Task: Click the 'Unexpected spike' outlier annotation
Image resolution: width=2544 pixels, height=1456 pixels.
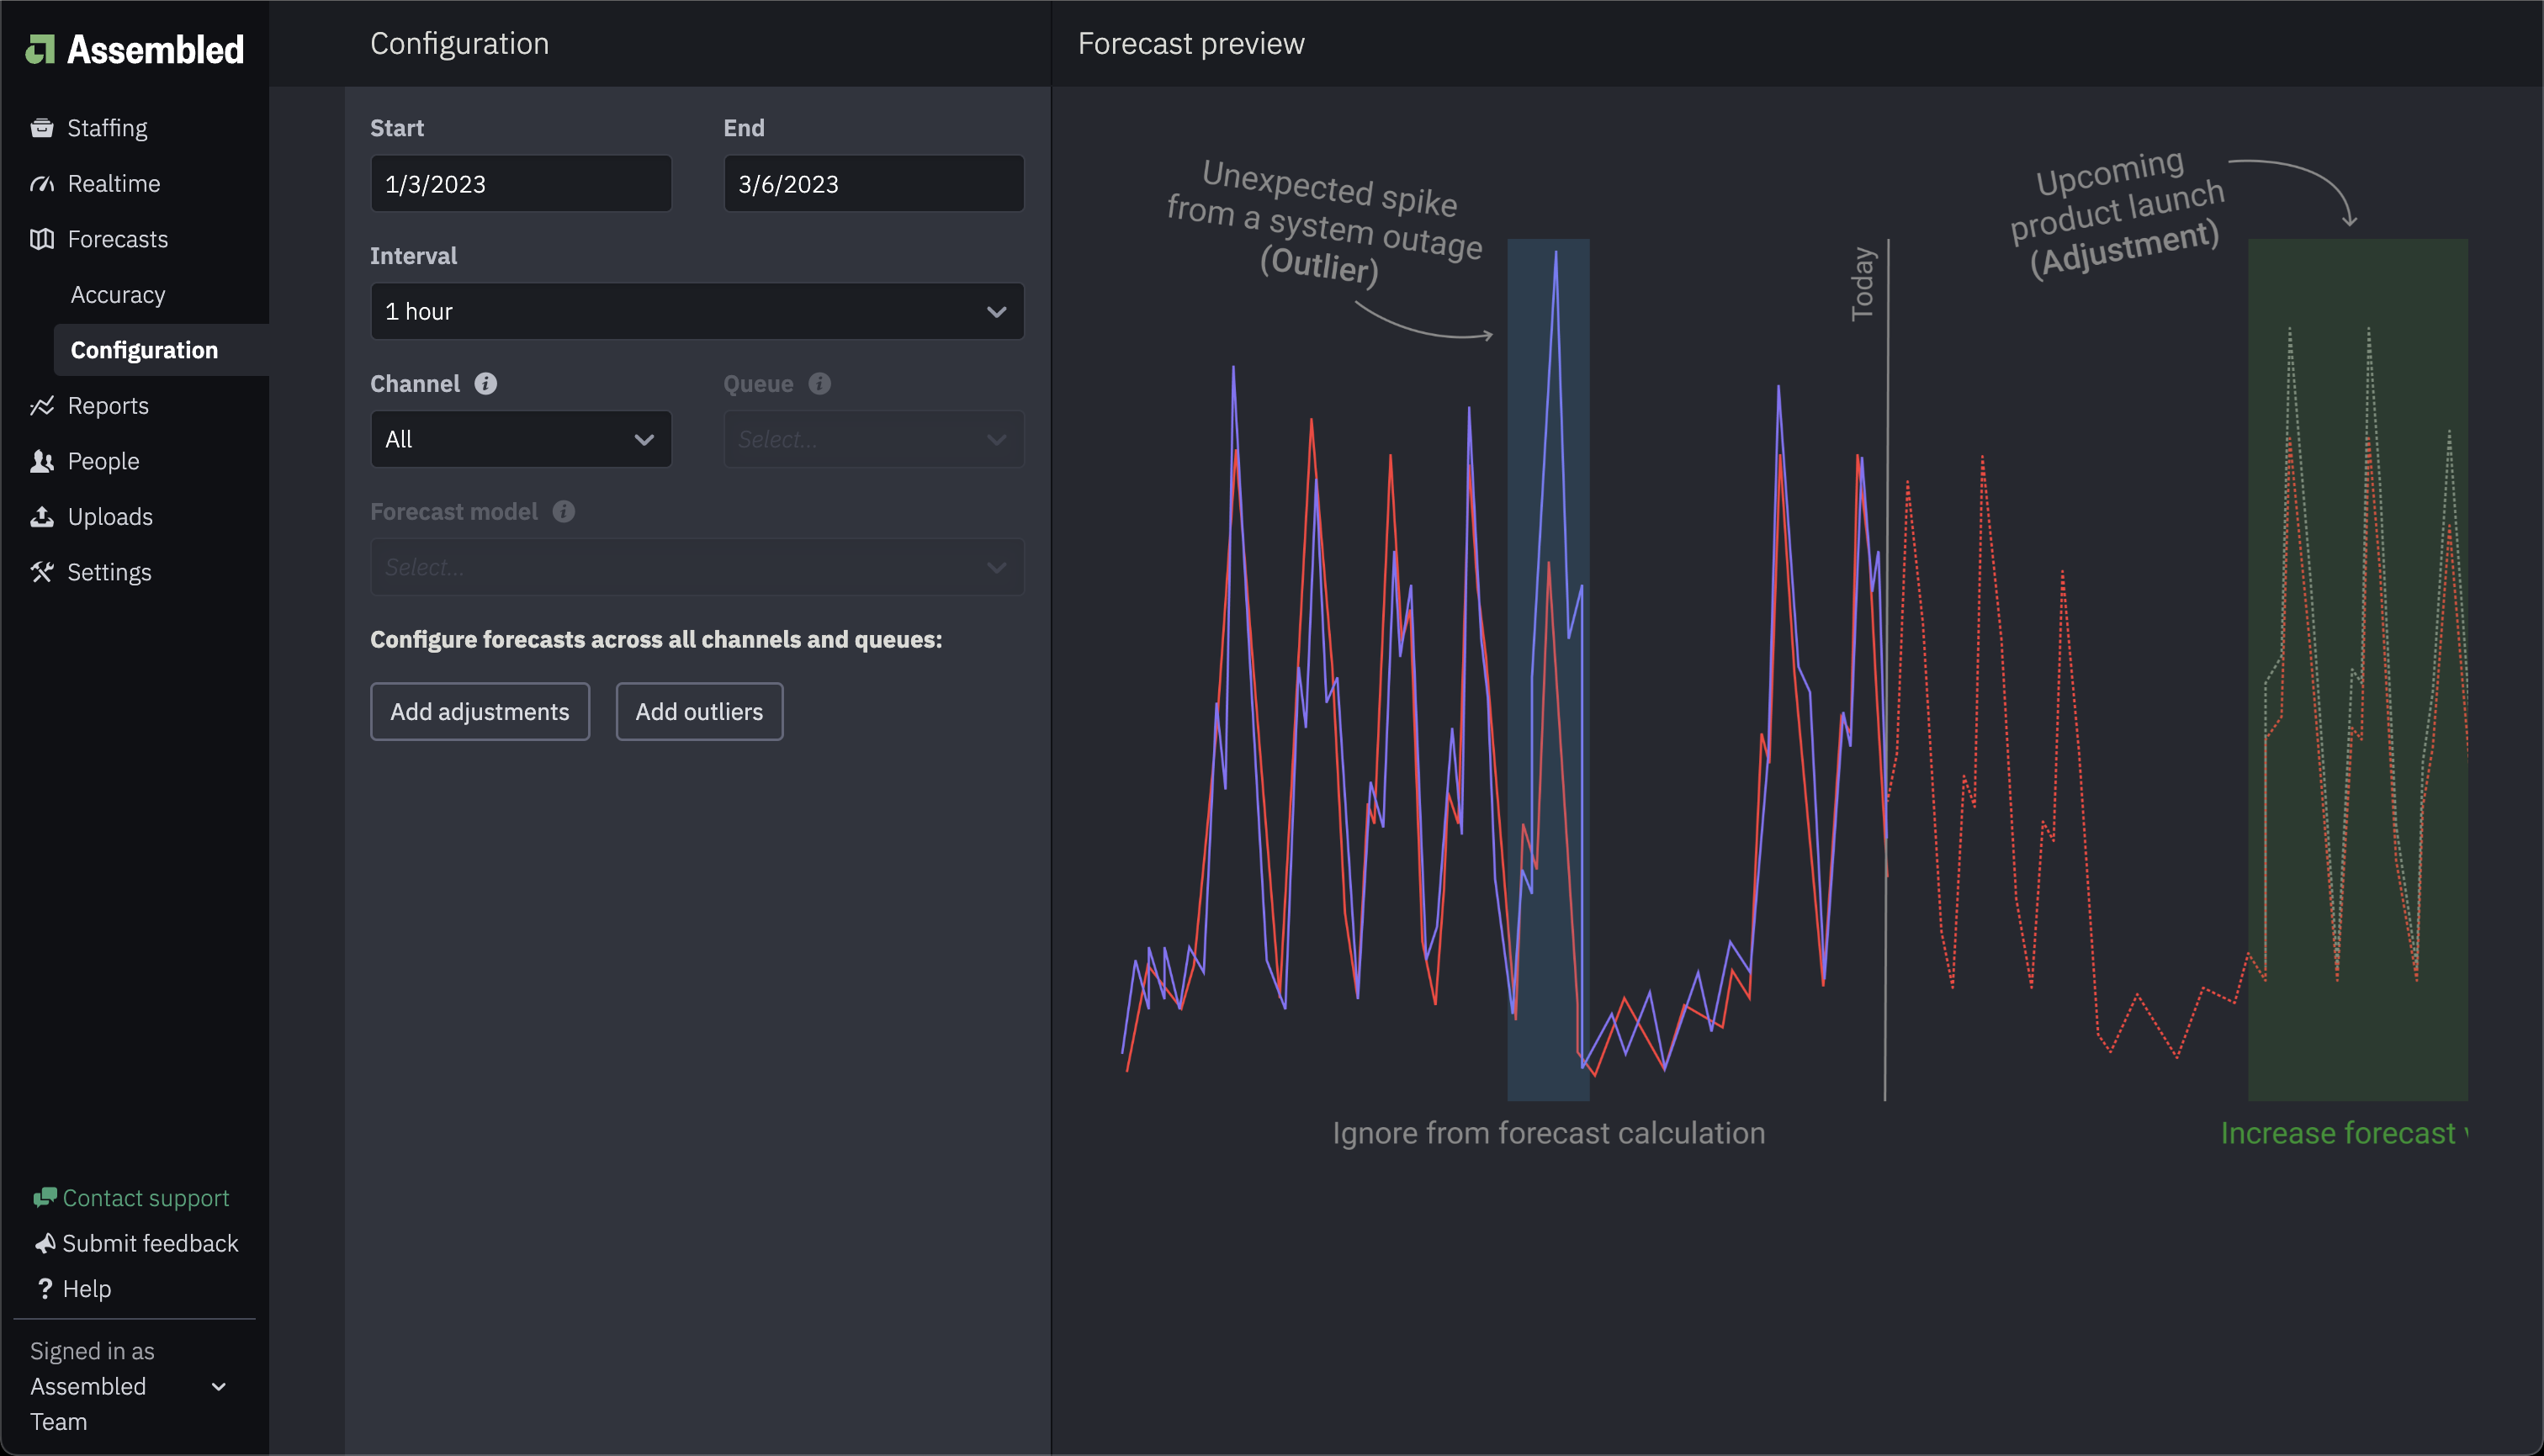Action: [x=1324, y=222]
